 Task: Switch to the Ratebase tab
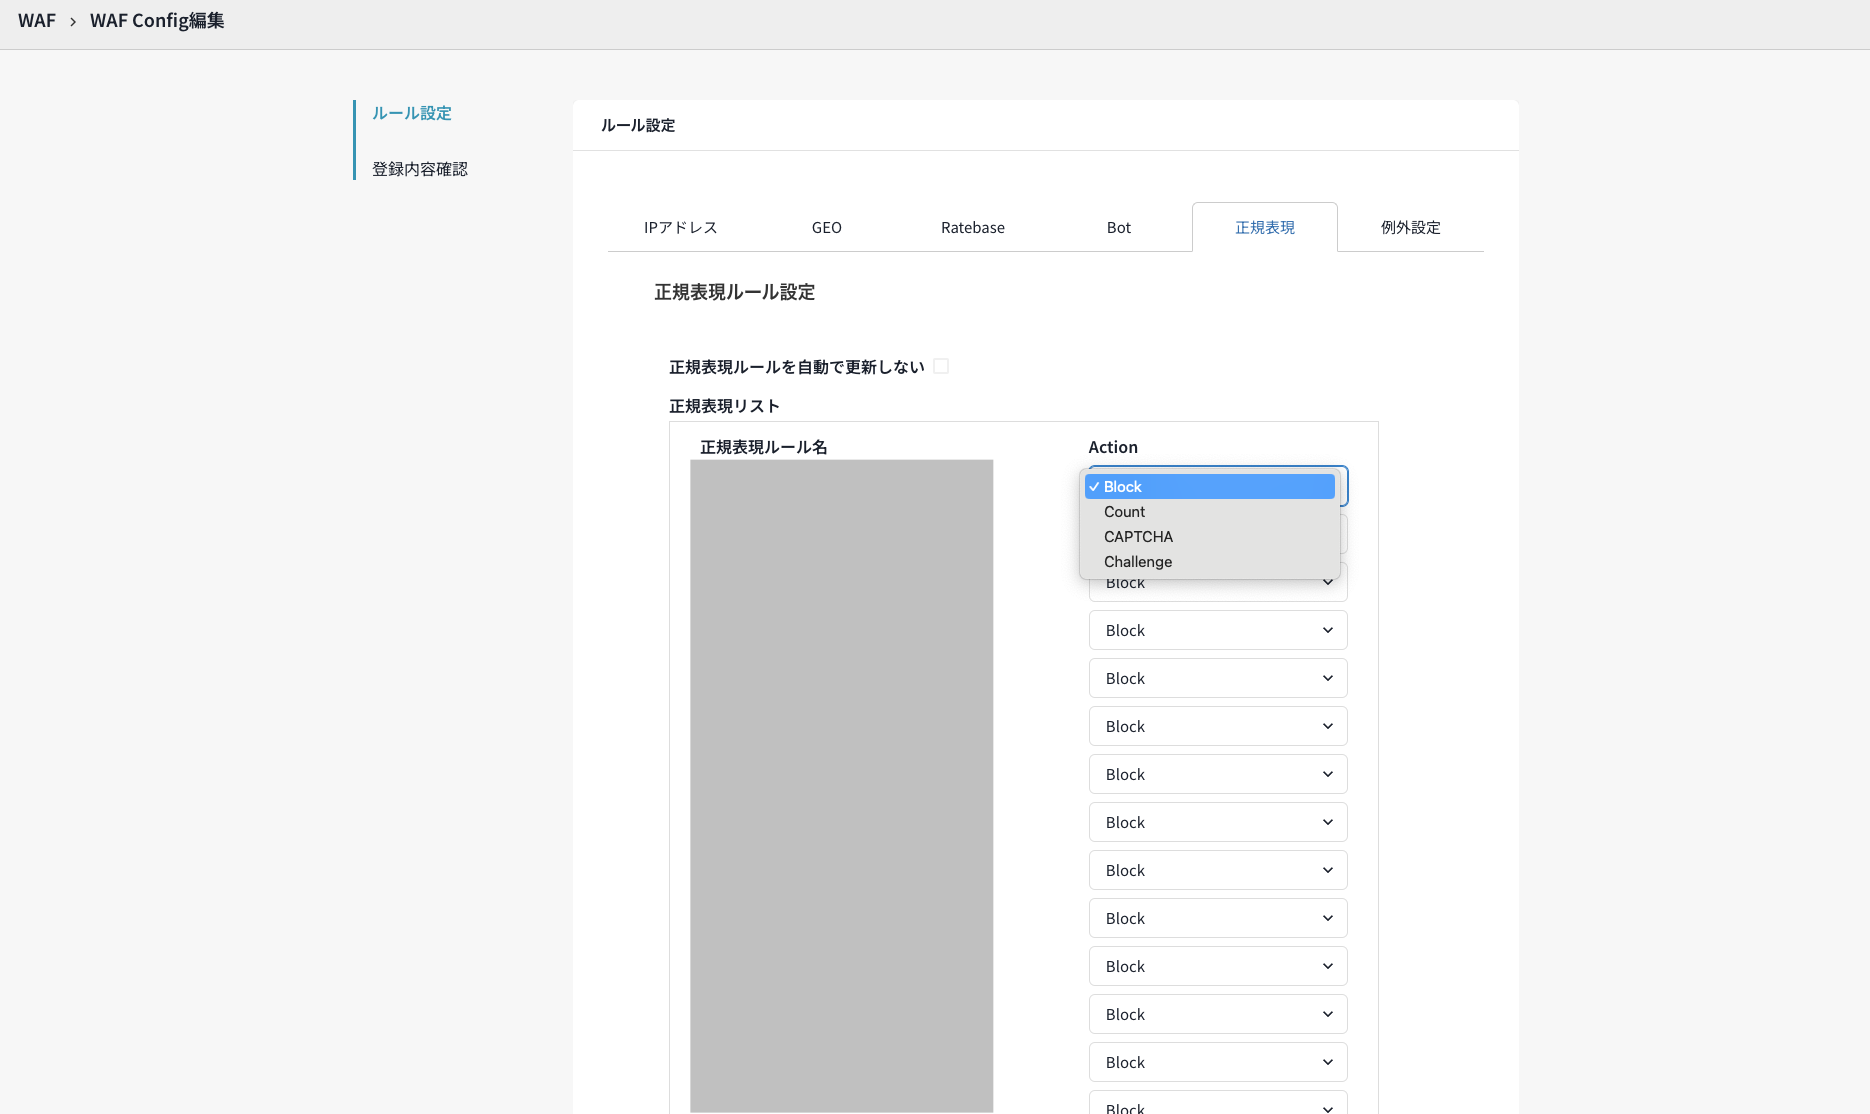(x=972, y=228)
